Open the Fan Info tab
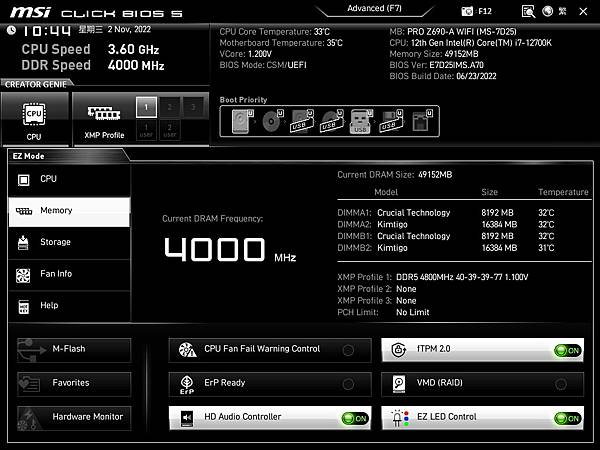The image size is (600, 450). pos(69,274)
